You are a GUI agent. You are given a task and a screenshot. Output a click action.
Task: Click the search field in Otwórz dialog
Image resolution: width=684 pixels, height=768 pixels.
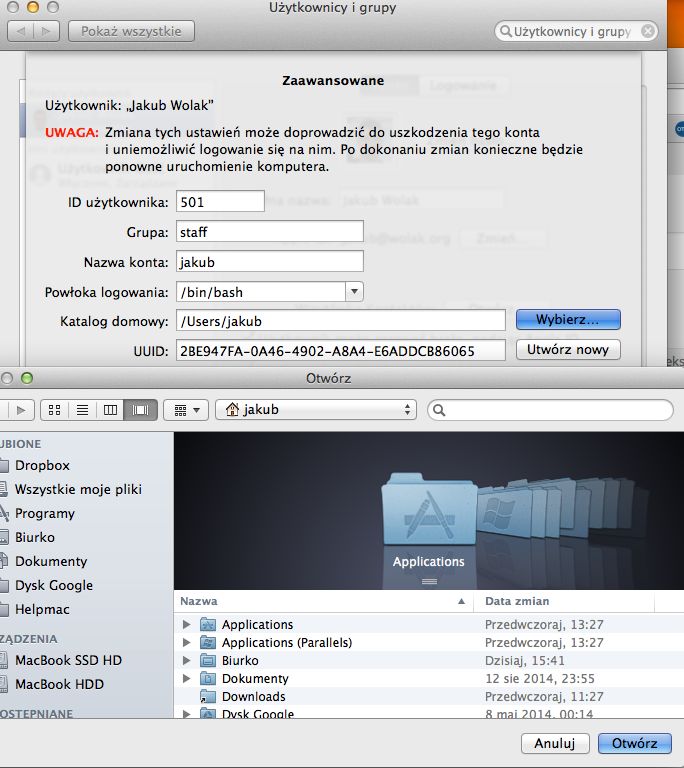[550, 410]
